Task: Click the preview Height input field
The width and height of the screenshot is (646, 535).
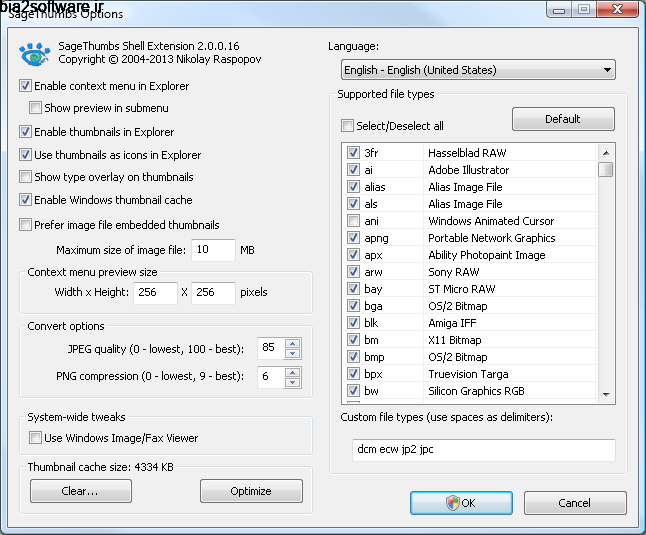Action: 213,292
